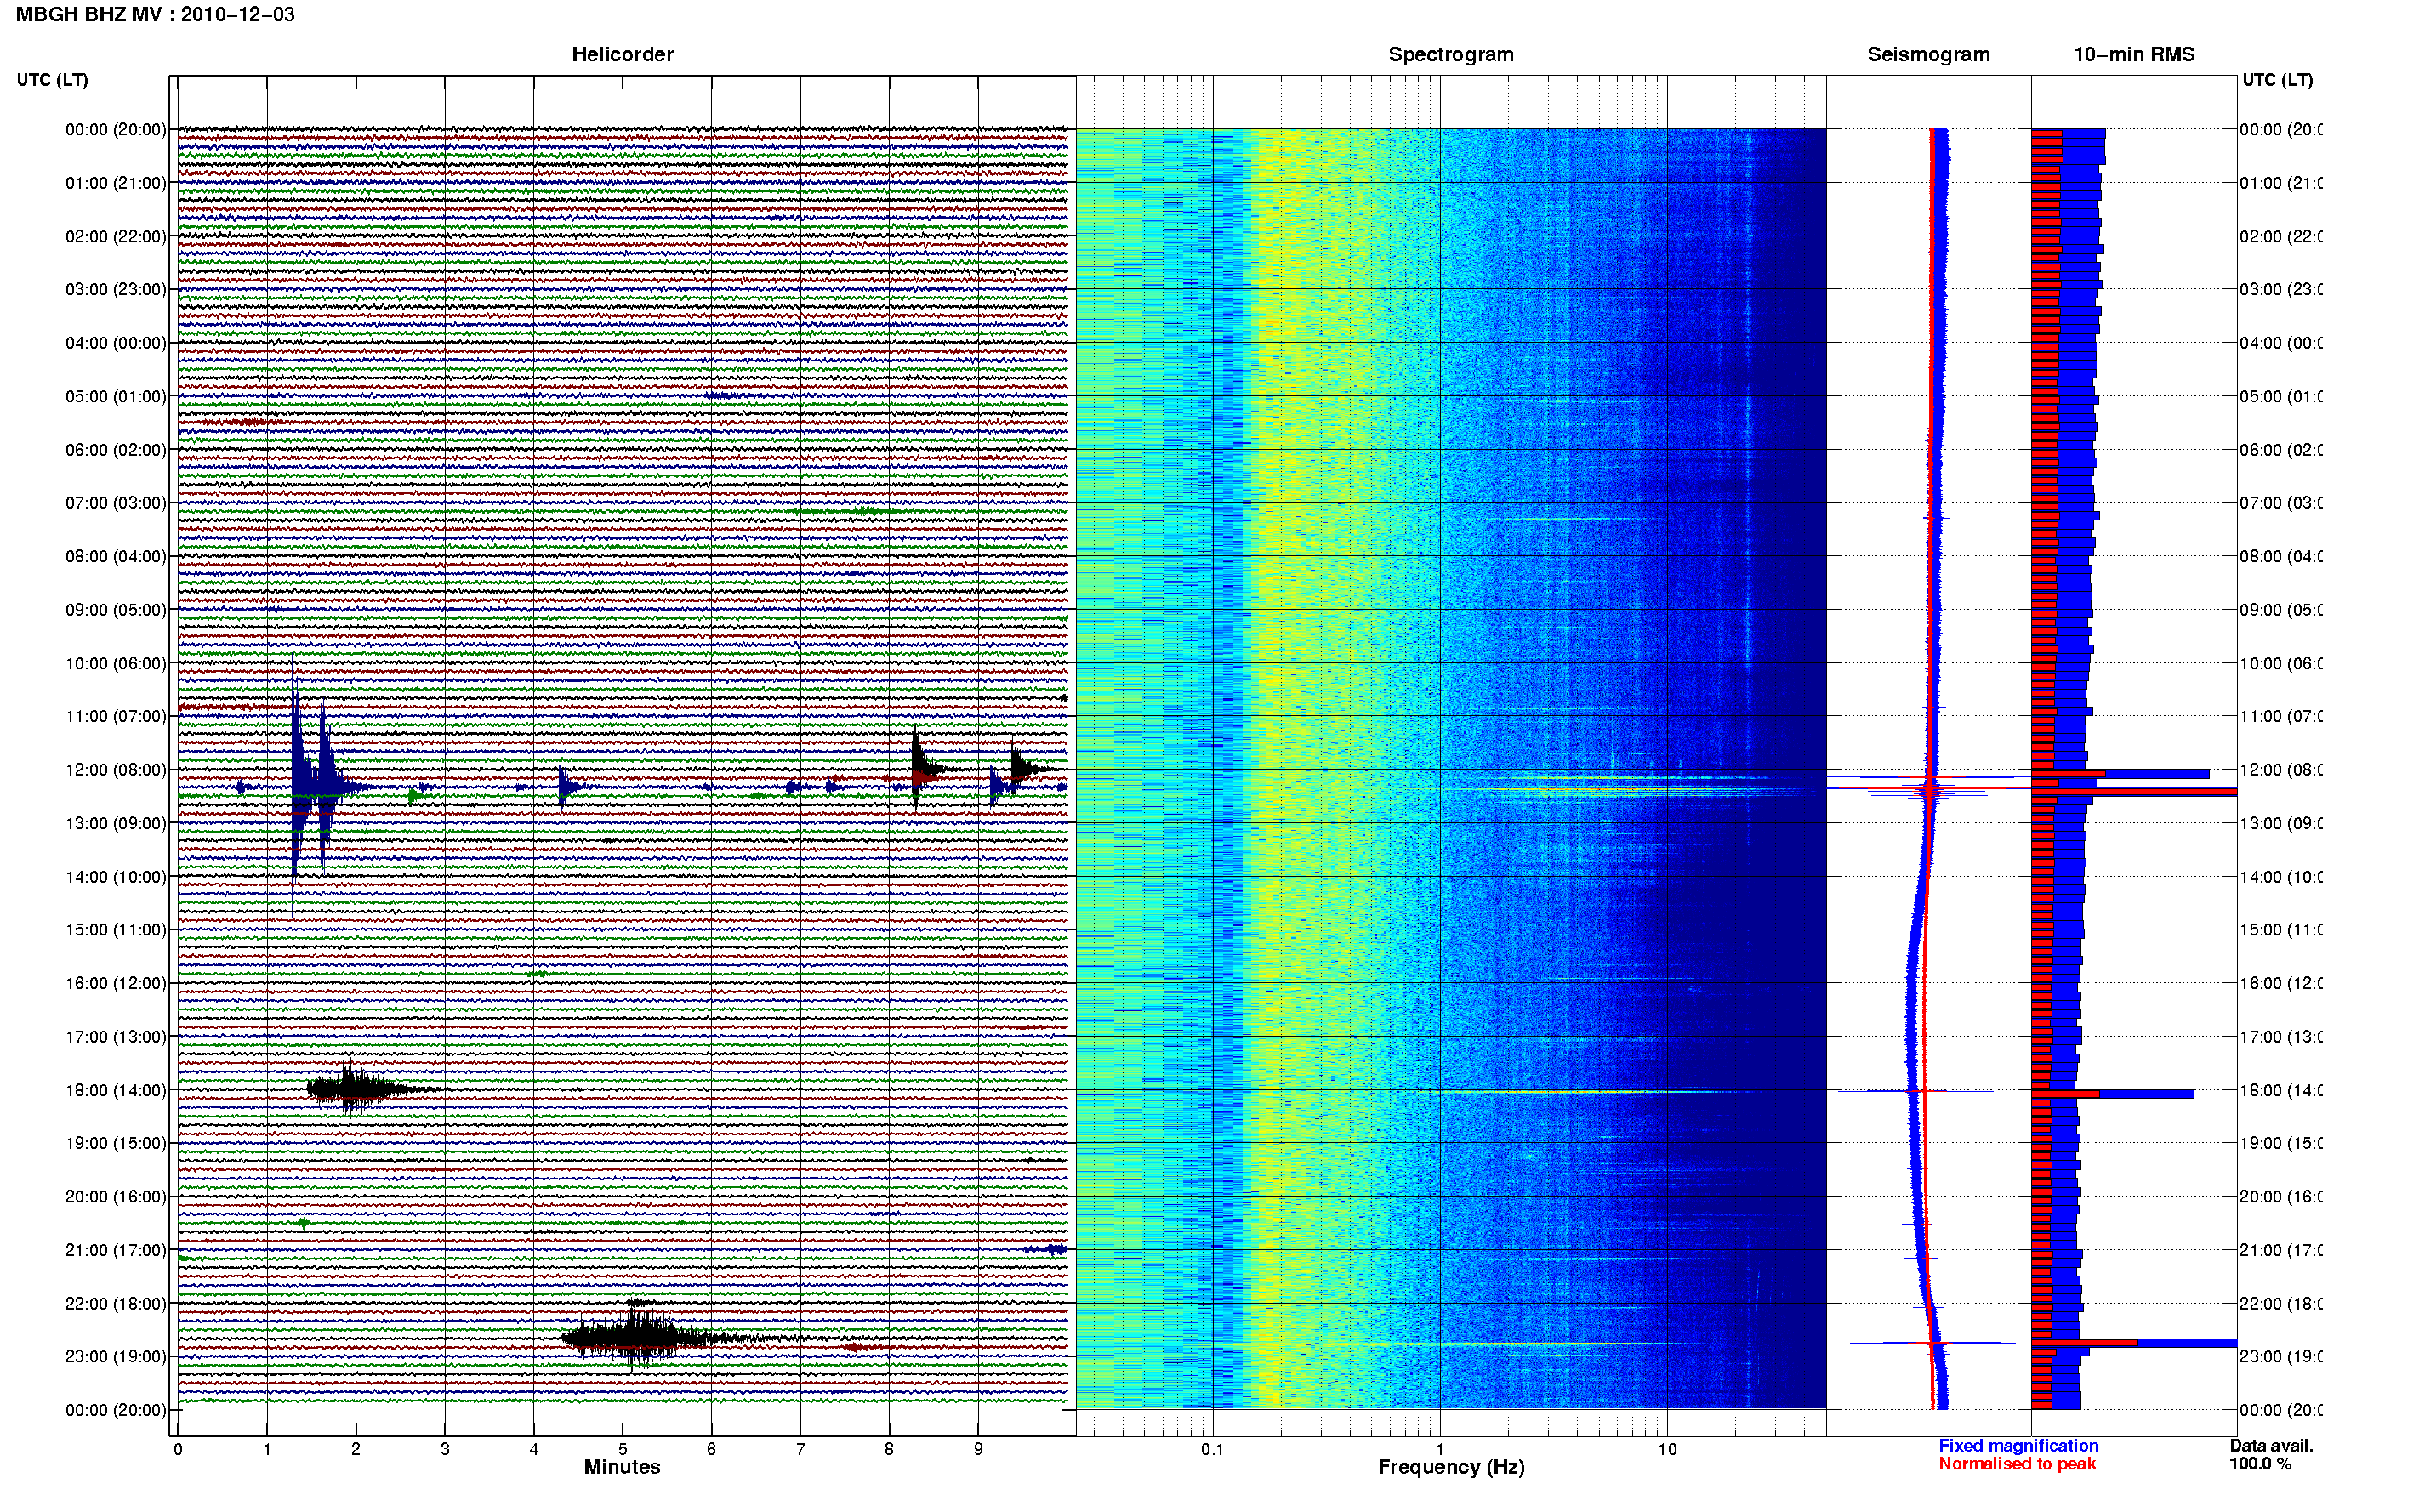Select the '10-min RMS' panel heading
Image resolution: width=2419 pixels, height=1512 pixels.
(2133, 54)
